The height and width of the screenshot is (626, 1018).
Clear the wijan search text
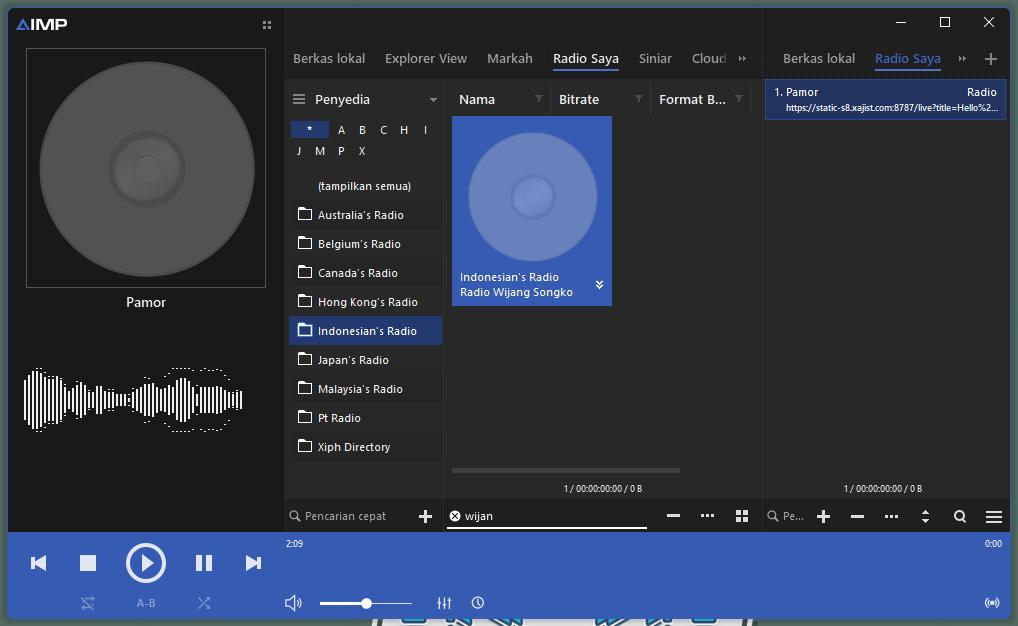pyautogui.click(x=455, y=516)
